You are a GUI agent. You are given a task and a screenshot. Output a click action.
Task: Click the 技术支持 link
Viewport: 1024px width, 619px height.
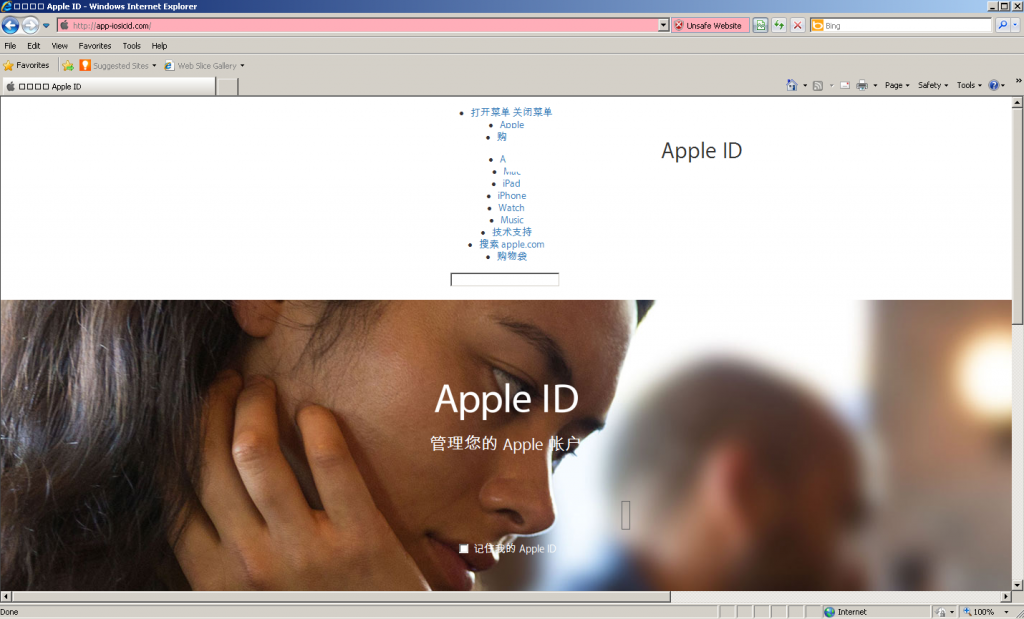point(512,232)
